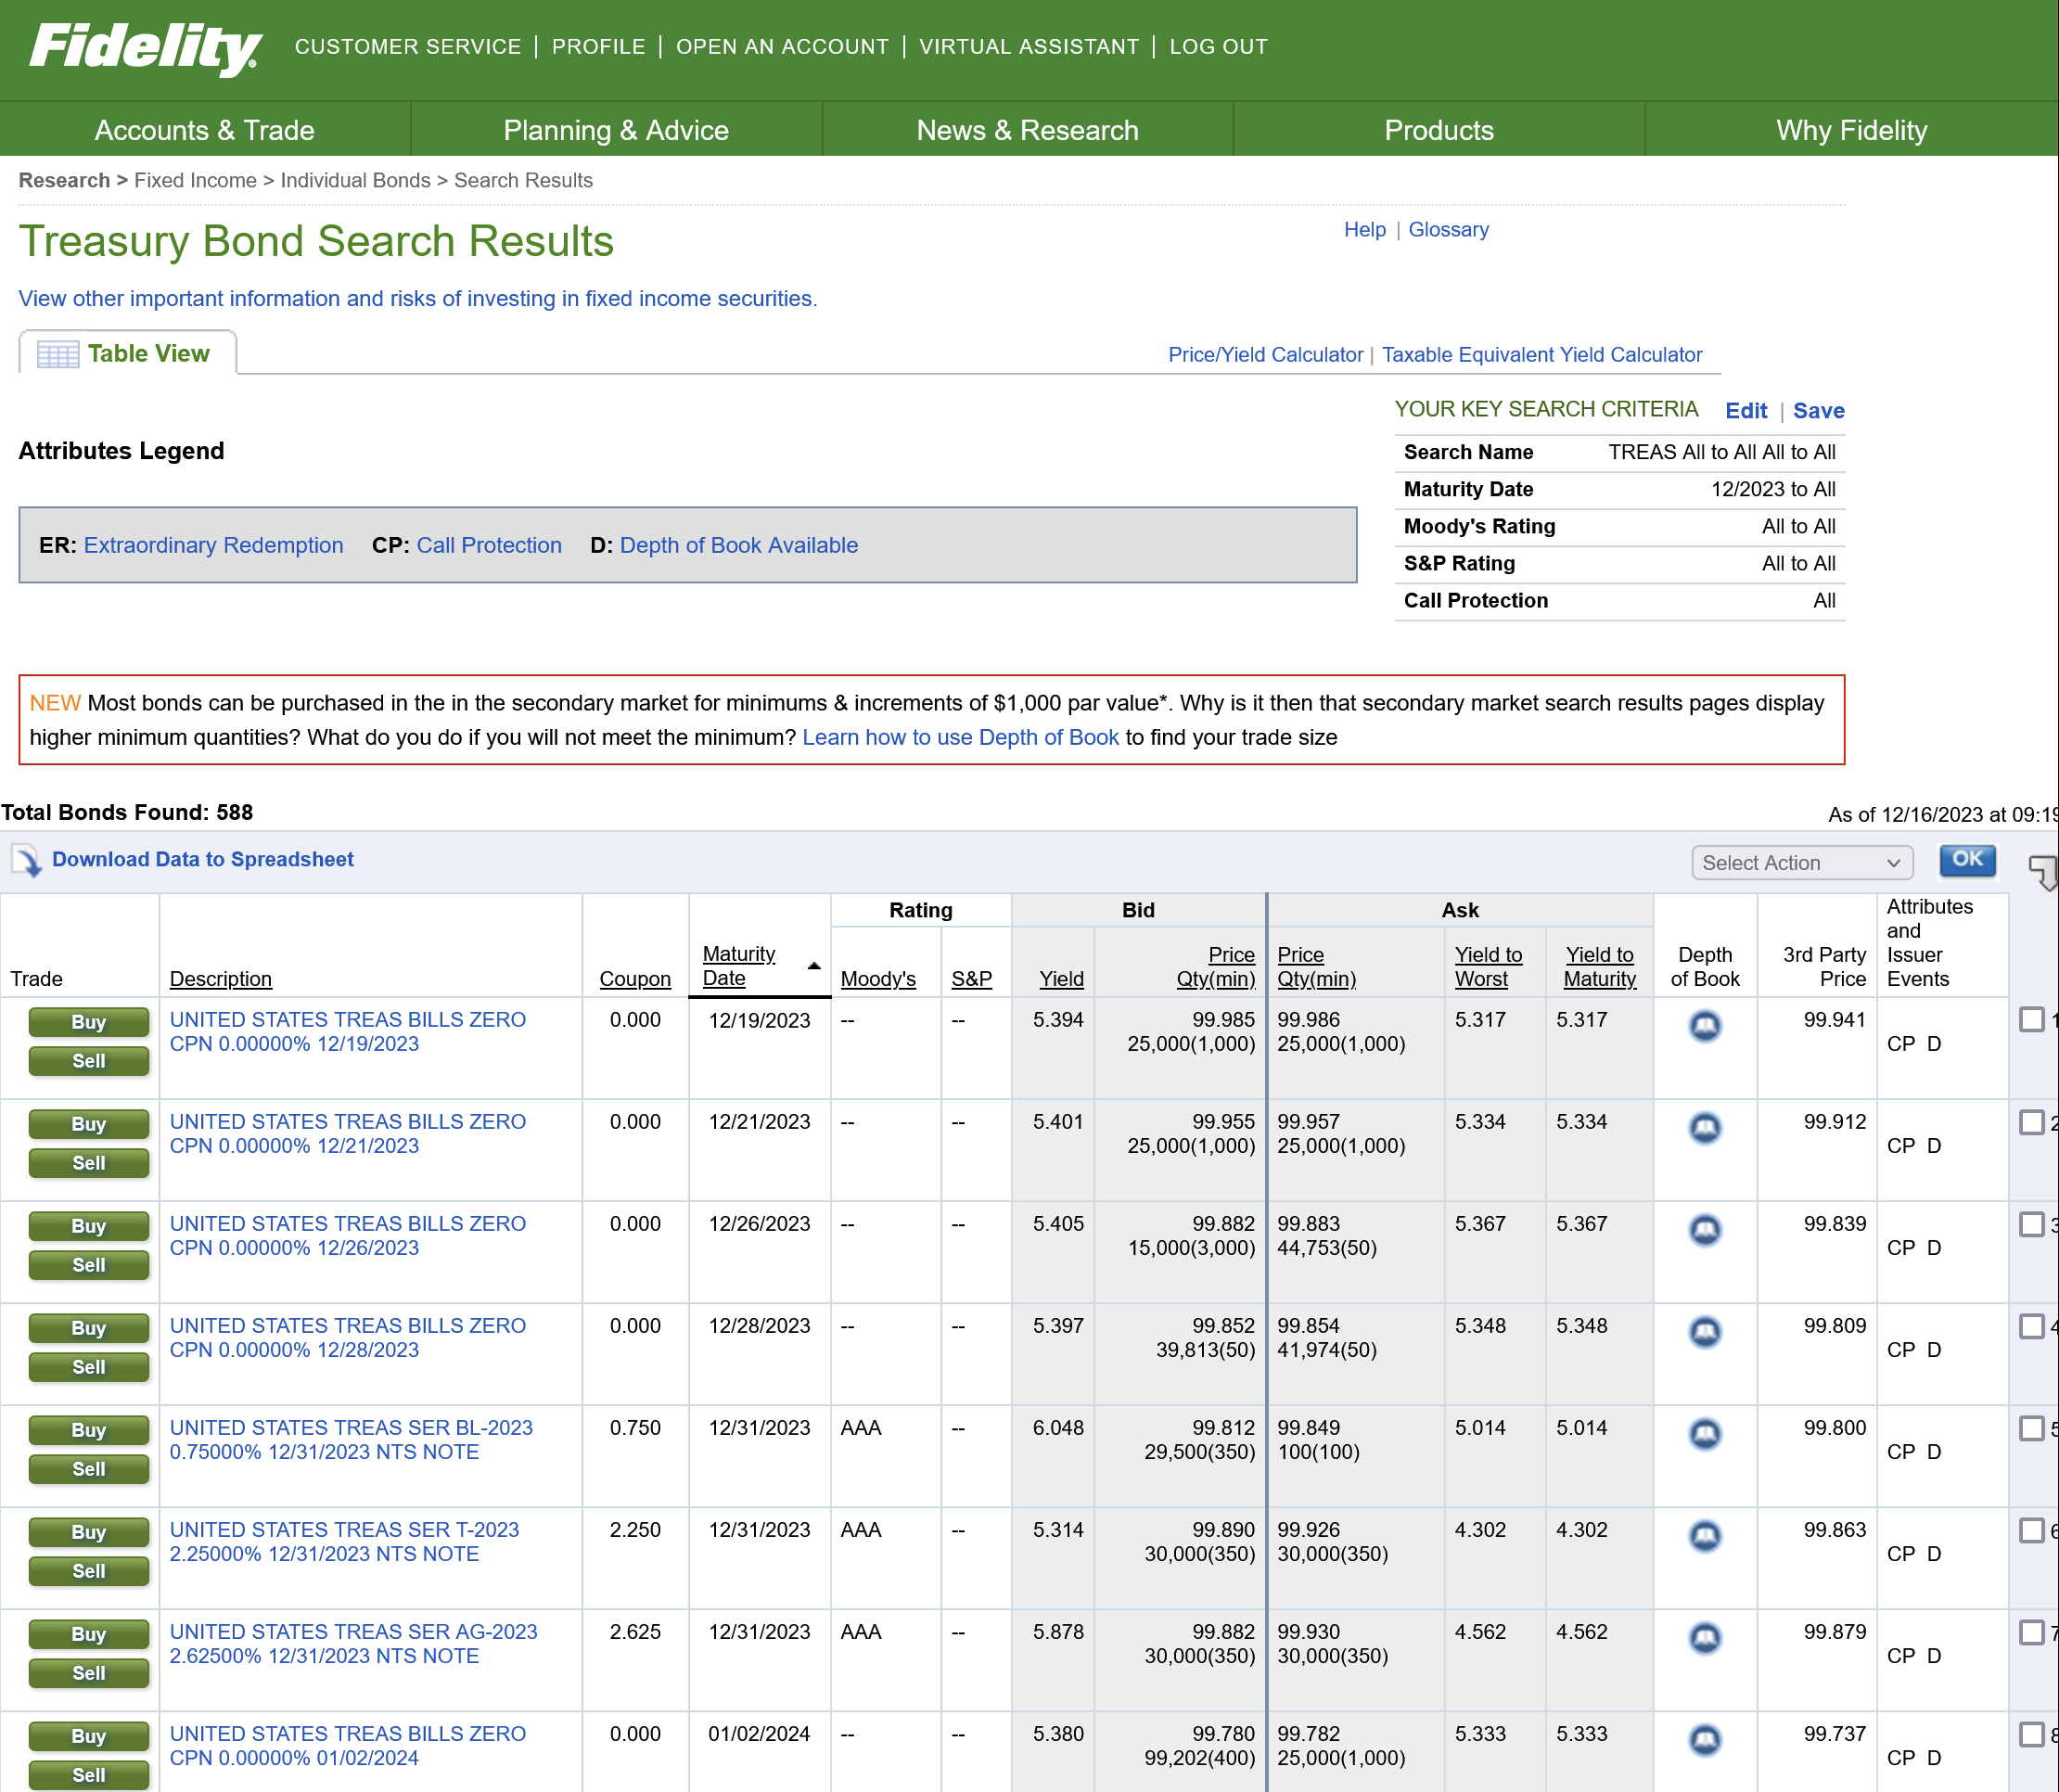Screen dimensions: 2059x1792
Task: Expand the Accounts & Trade menu
Action: pos(204,130)
